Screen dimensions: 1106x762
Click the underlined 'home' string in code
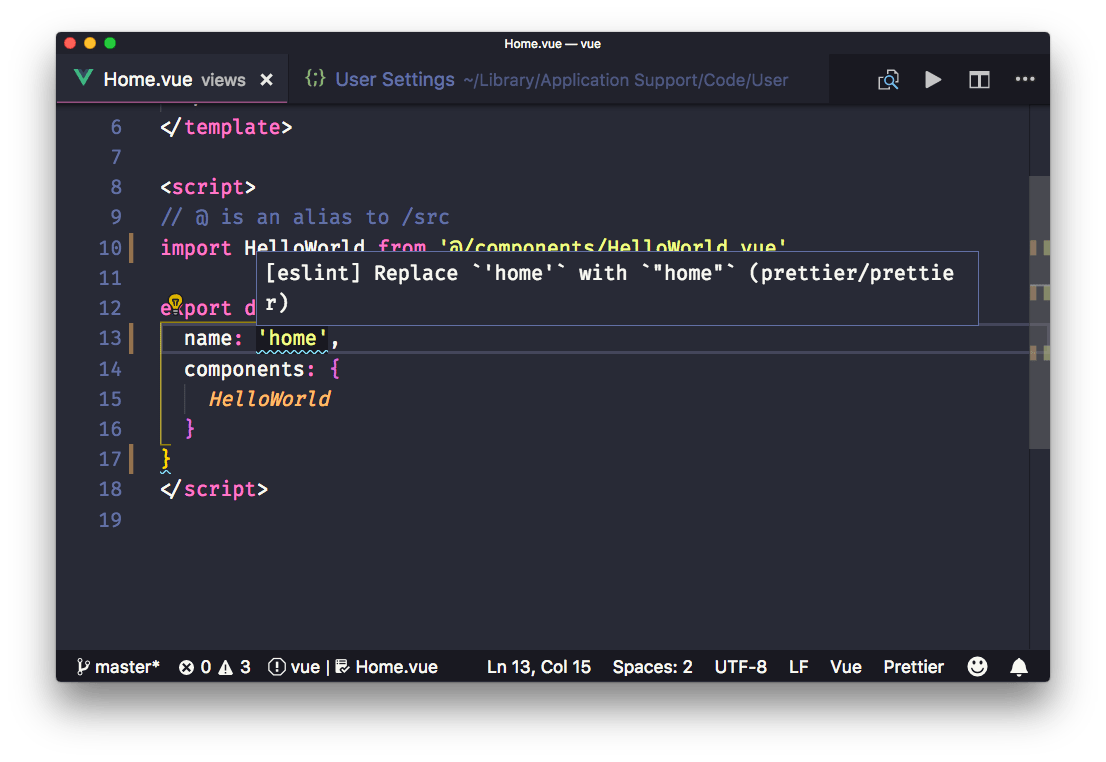[x=292, y=339]
